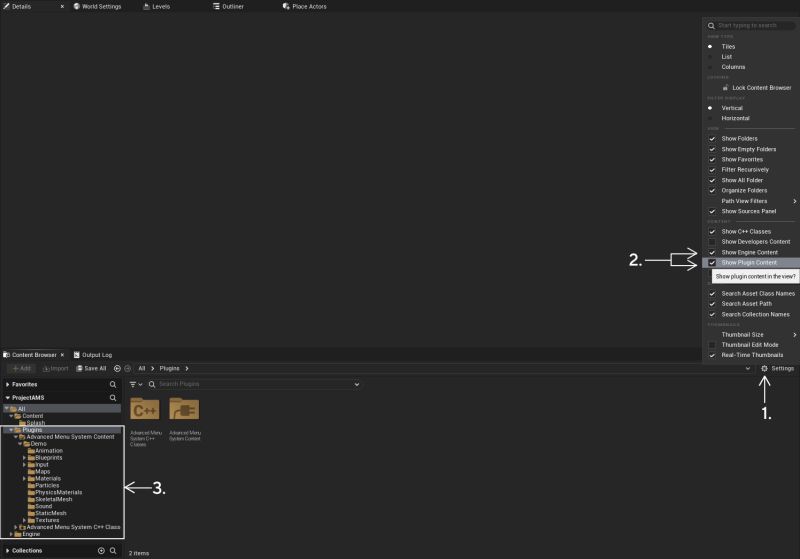Collapse the ProjectAMS section
Screen dimensions: 800x559
point(8,397)
